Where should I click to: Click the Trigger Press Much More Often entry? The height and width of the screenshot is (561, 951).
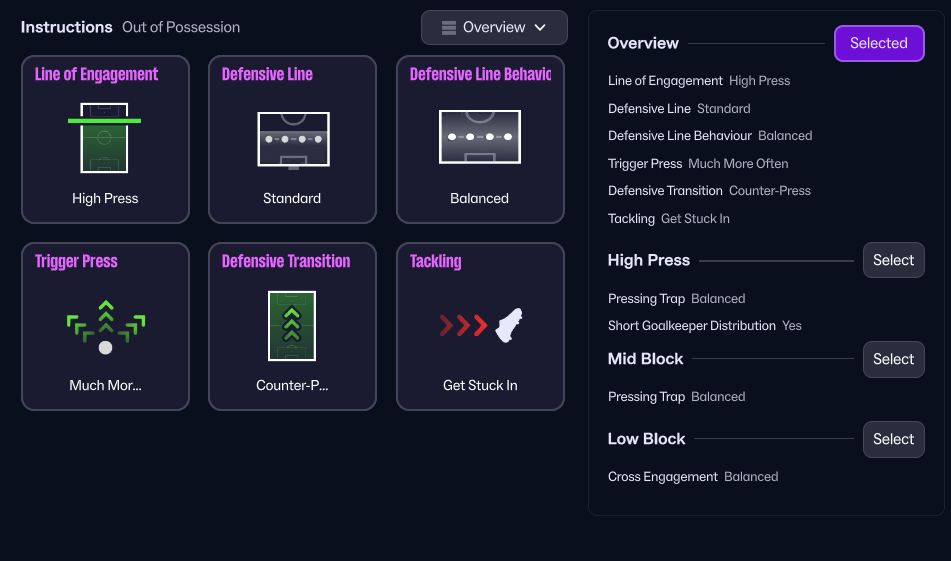click(698, 163)
